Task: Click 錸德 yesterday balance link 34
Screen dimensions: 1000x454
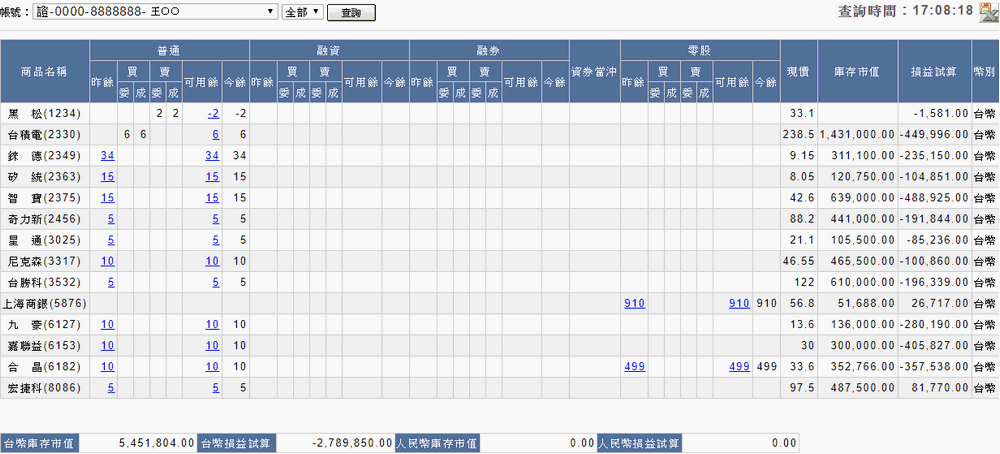Action: point(107,155)
